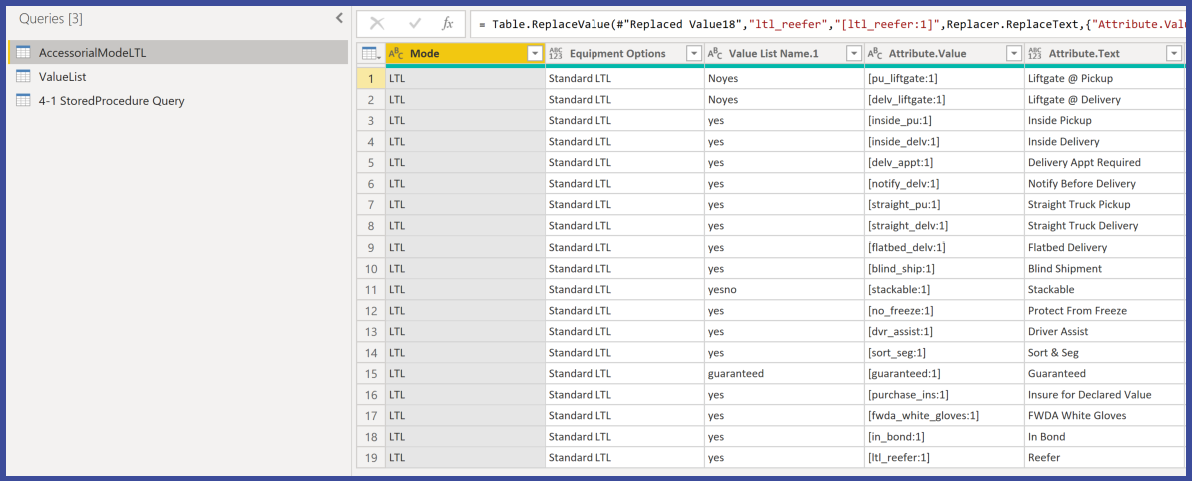Click the Noyes cell in row 2
This screenshot has width=1192, height=482.
(785, 100)
